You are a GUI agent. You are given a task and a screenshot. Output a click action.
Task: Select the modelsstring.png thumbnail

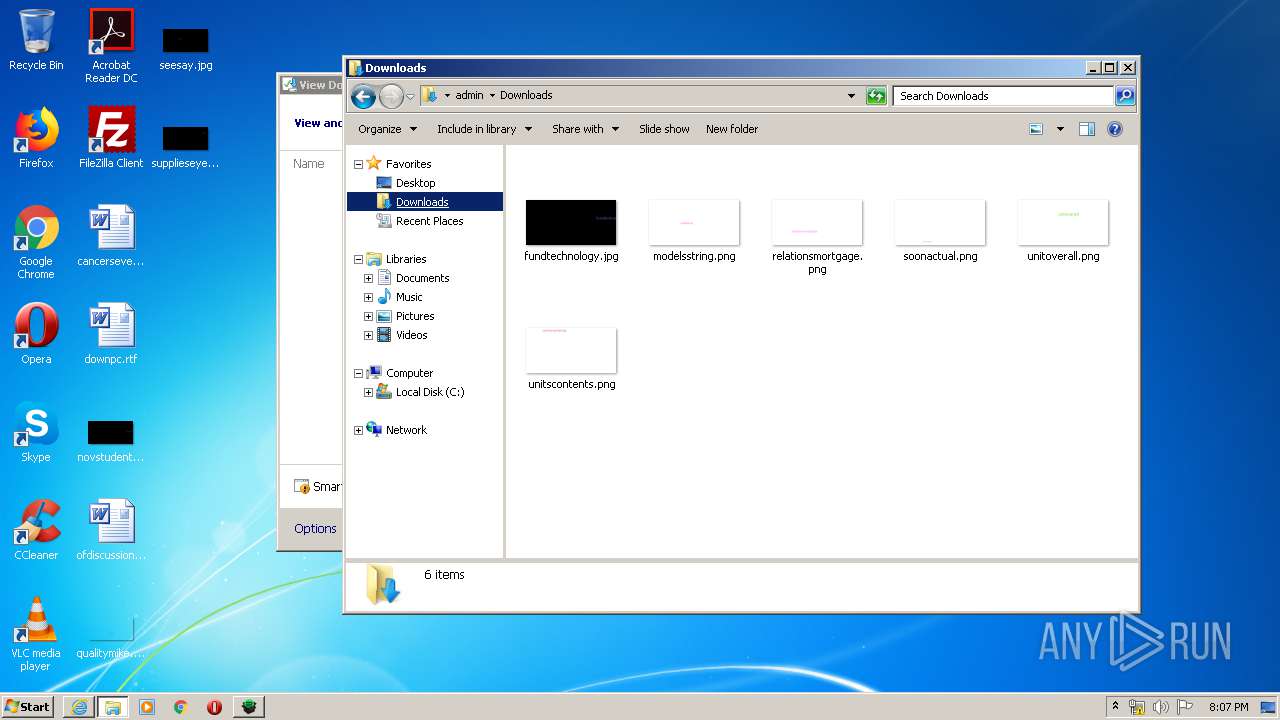coord(694,222)
